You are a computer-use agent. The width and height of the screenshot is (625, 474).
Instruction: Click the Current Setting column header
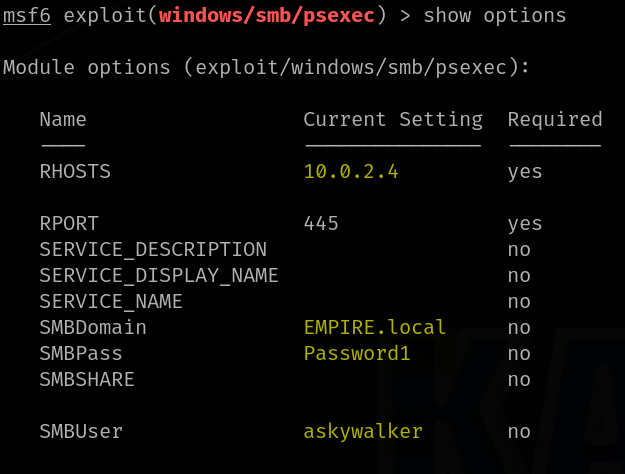(393, 120)
